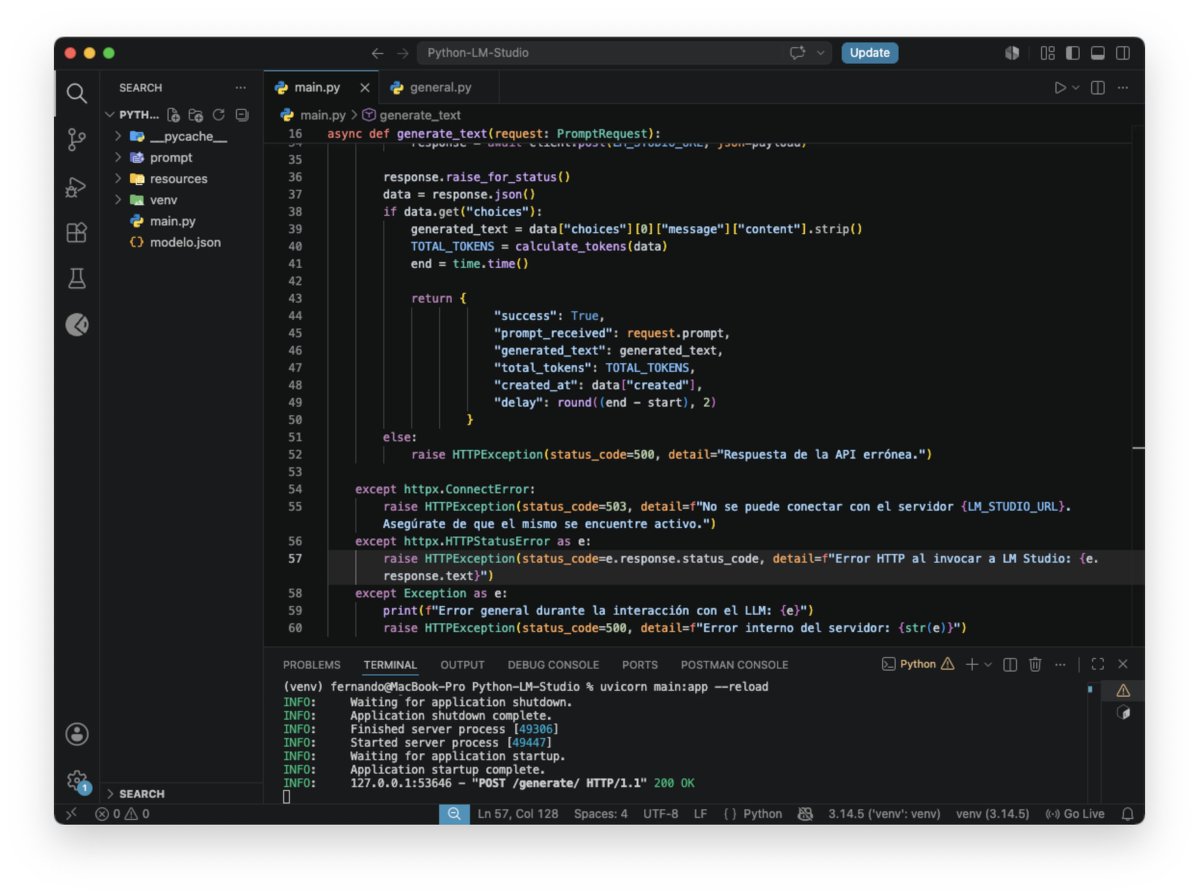The width and height of the screenshot is (1199, 896).
Task: Toggle the bottom panel visibility
Action: (x=1097, y=53)
